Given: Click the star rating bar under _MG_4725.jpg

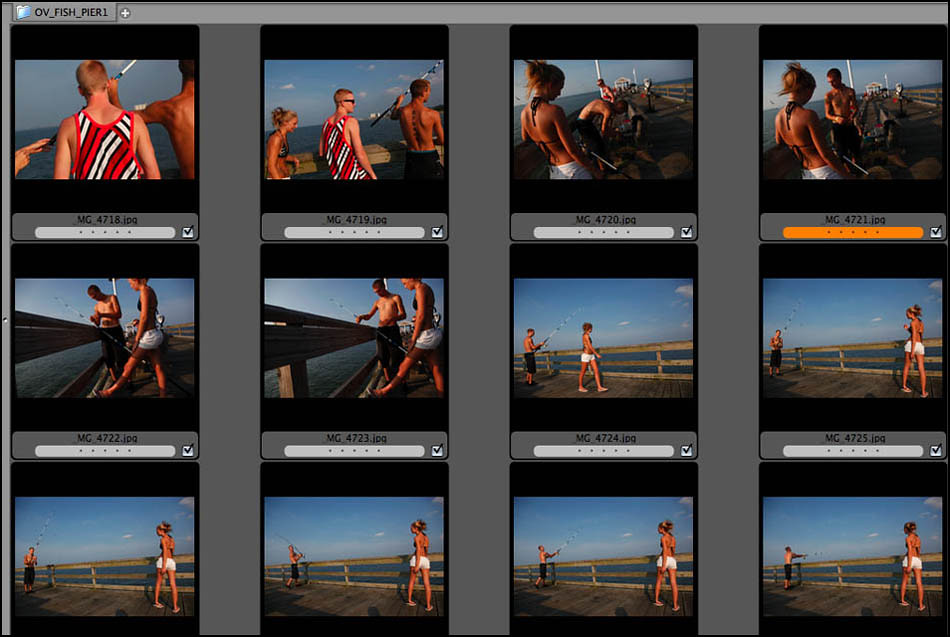Looking at the screenshot, I should 853,451.
